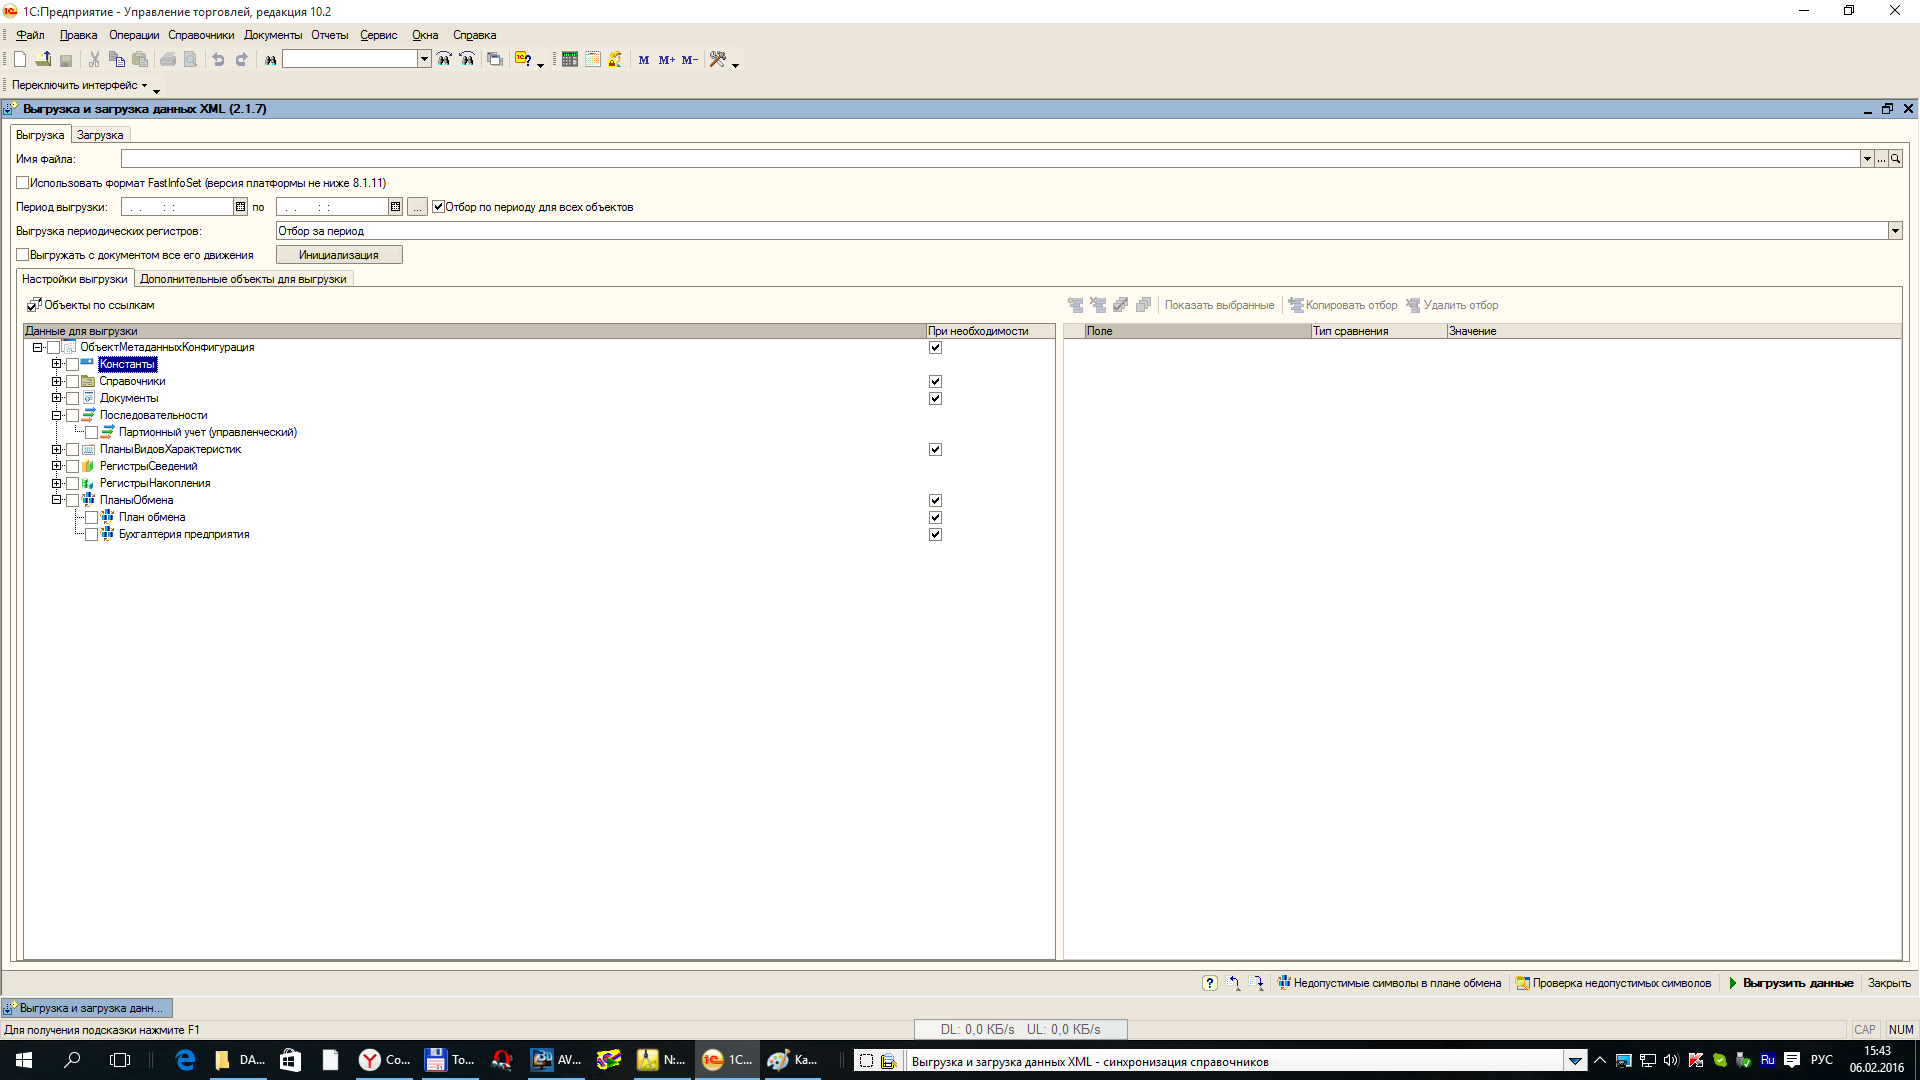Click the Инициализация button
The height and width of the screenshot is (1080, 1920).
tap(339, 255)
